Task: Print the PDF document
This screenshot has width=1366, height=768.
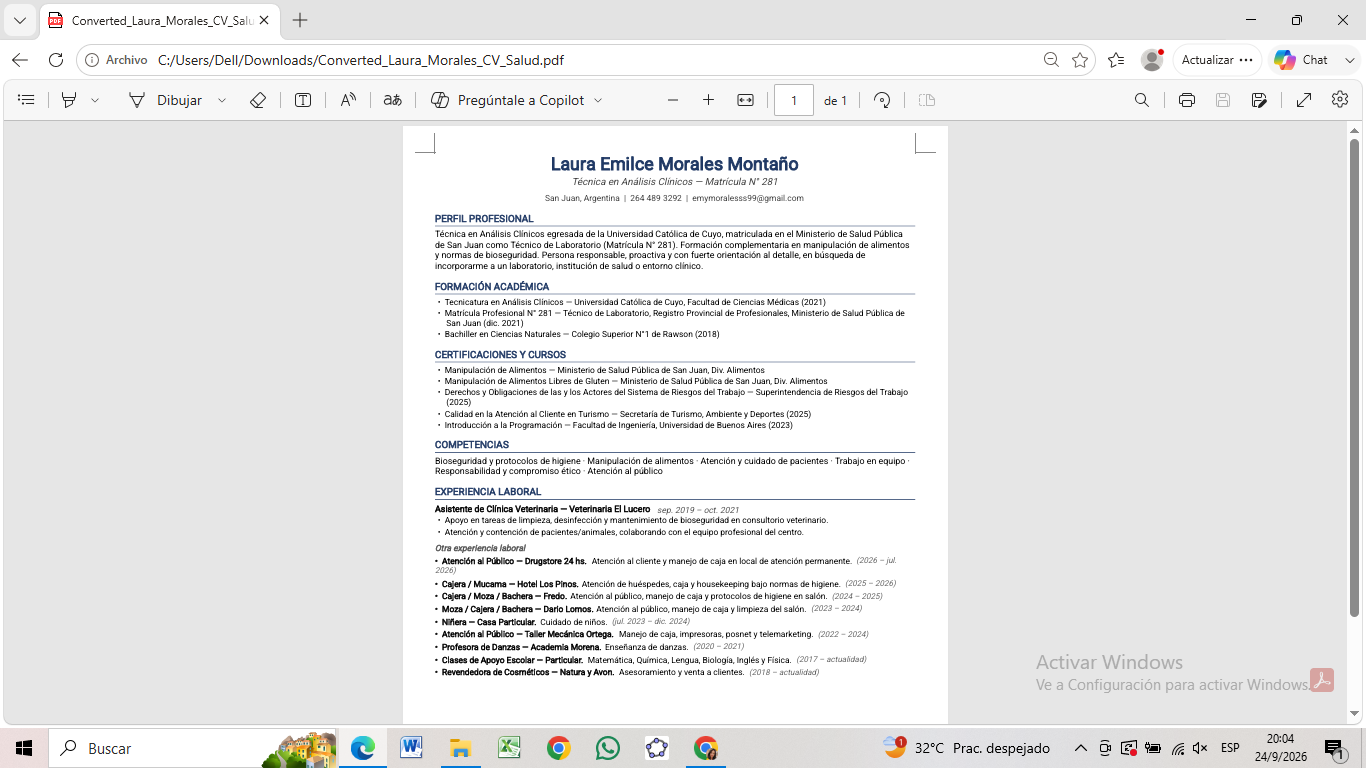Action: click(x=1187, y=100)
